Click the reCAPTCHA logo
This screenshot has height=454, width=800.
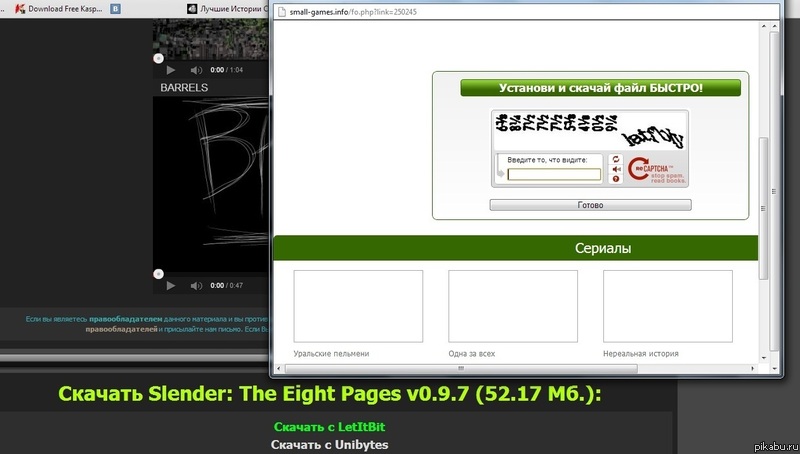657,170
